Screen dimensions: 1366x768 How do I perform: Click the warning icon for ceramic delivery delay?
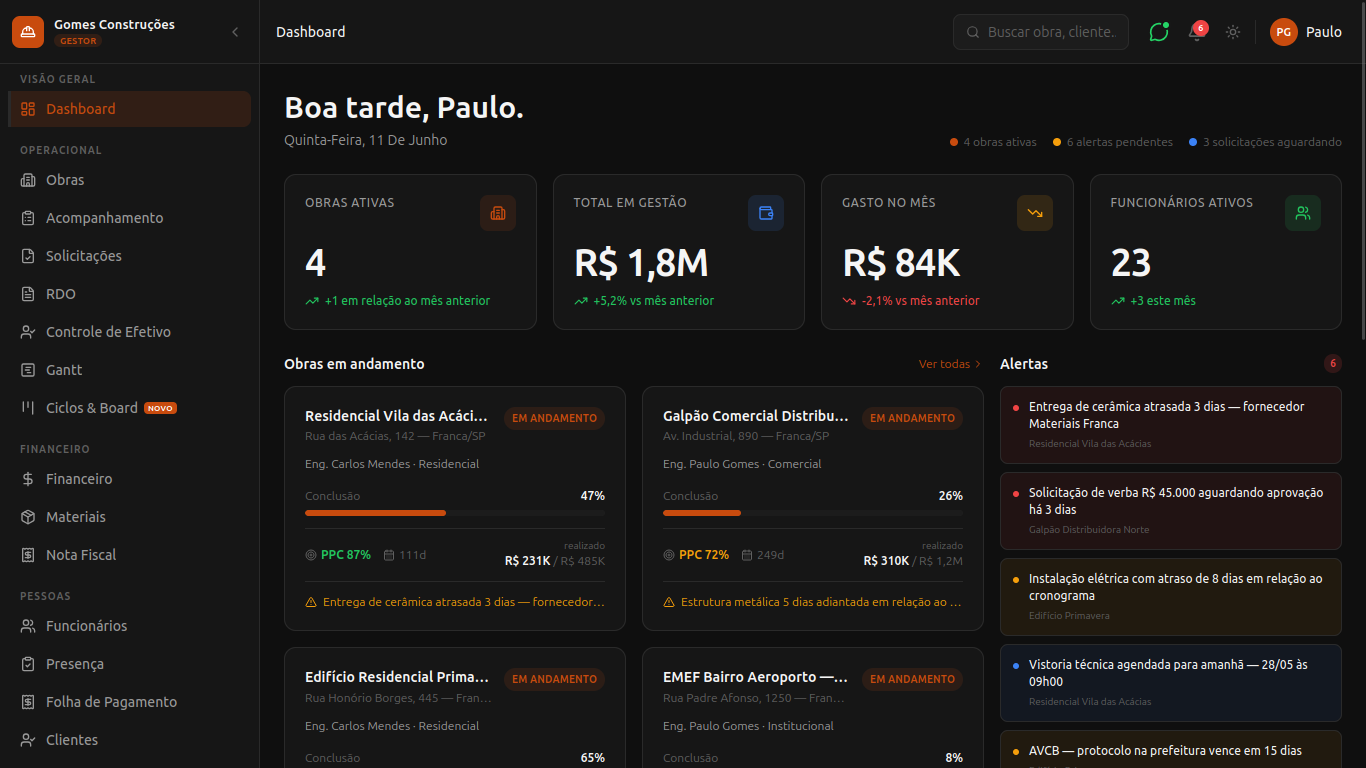(x=311, y=603)
